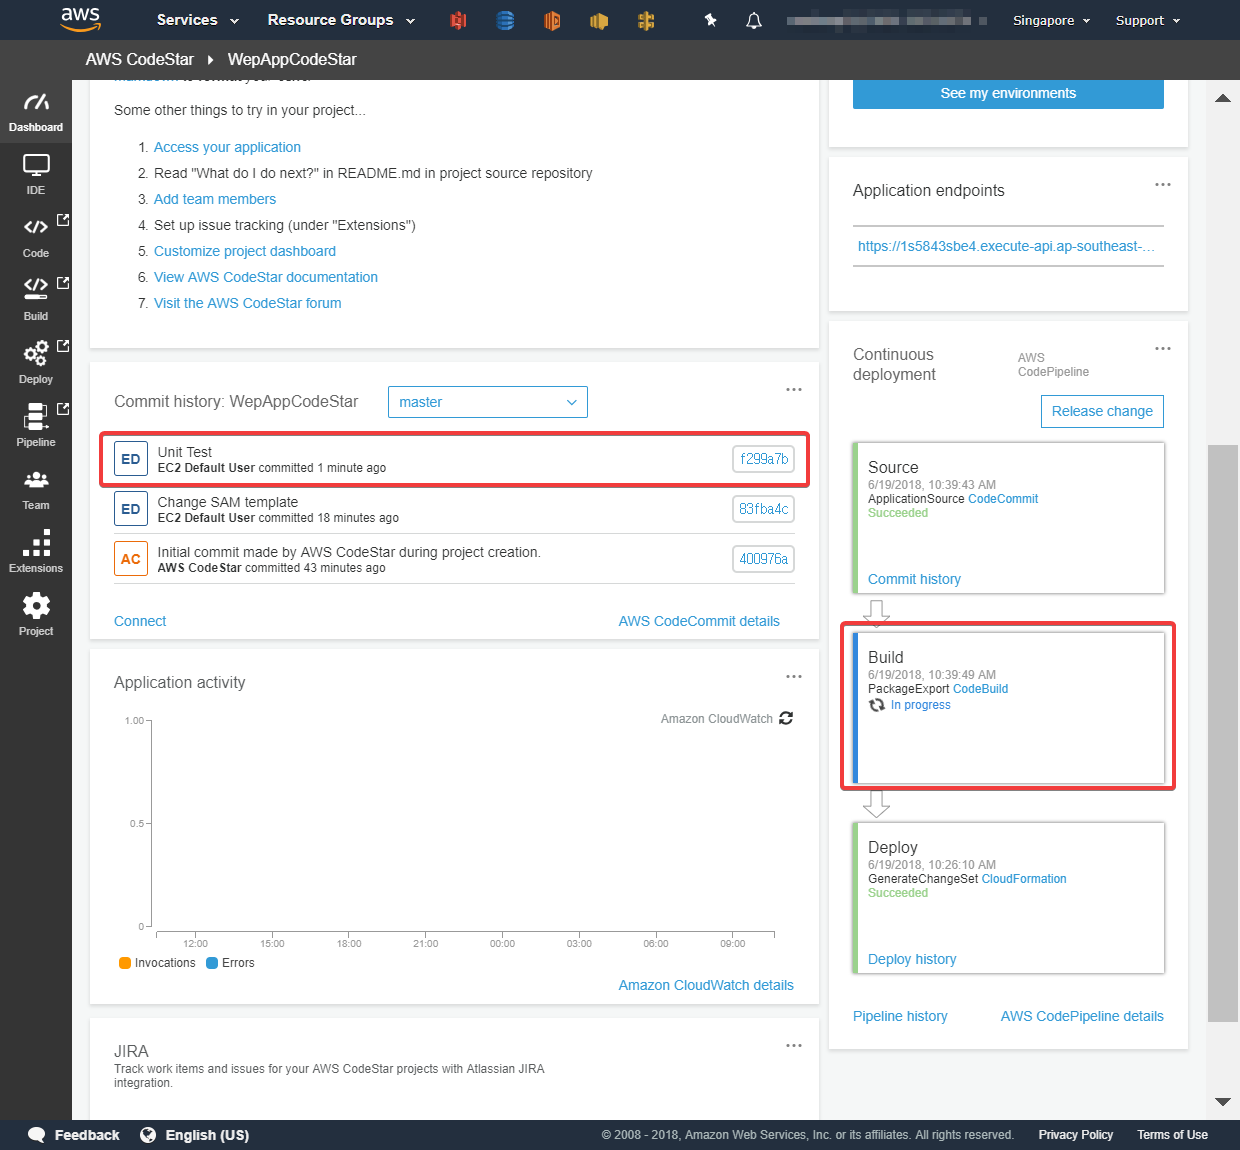Open AWS CodeCommit details link
Viewport: 1240px width, 1150px height.
(699, 621)
